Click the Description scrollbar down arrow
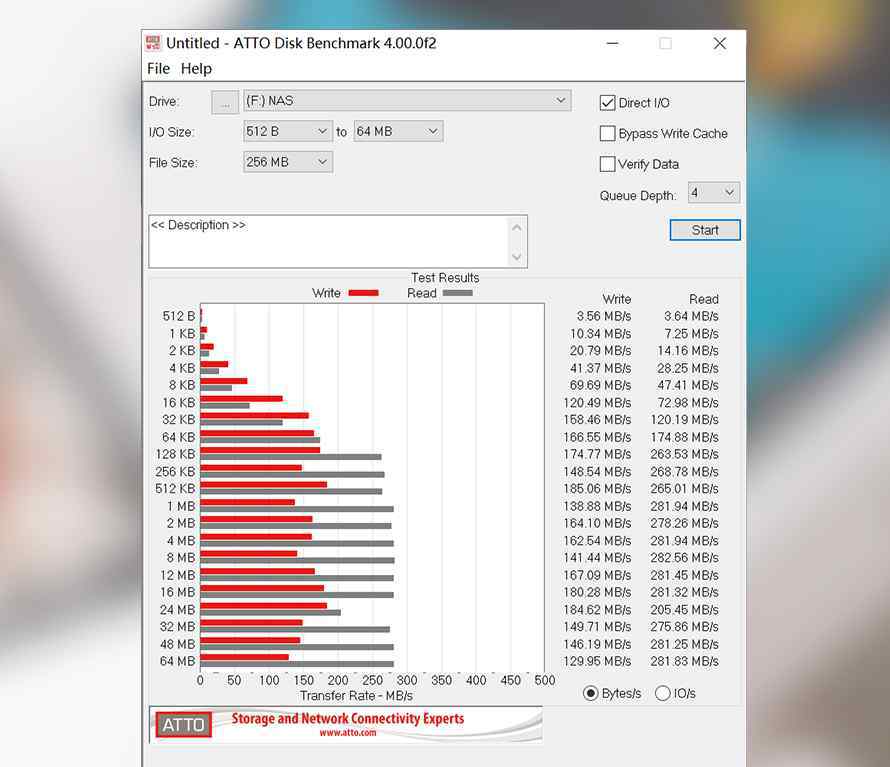Viewport: 890px width, 767px height. (x=517, y=257)
